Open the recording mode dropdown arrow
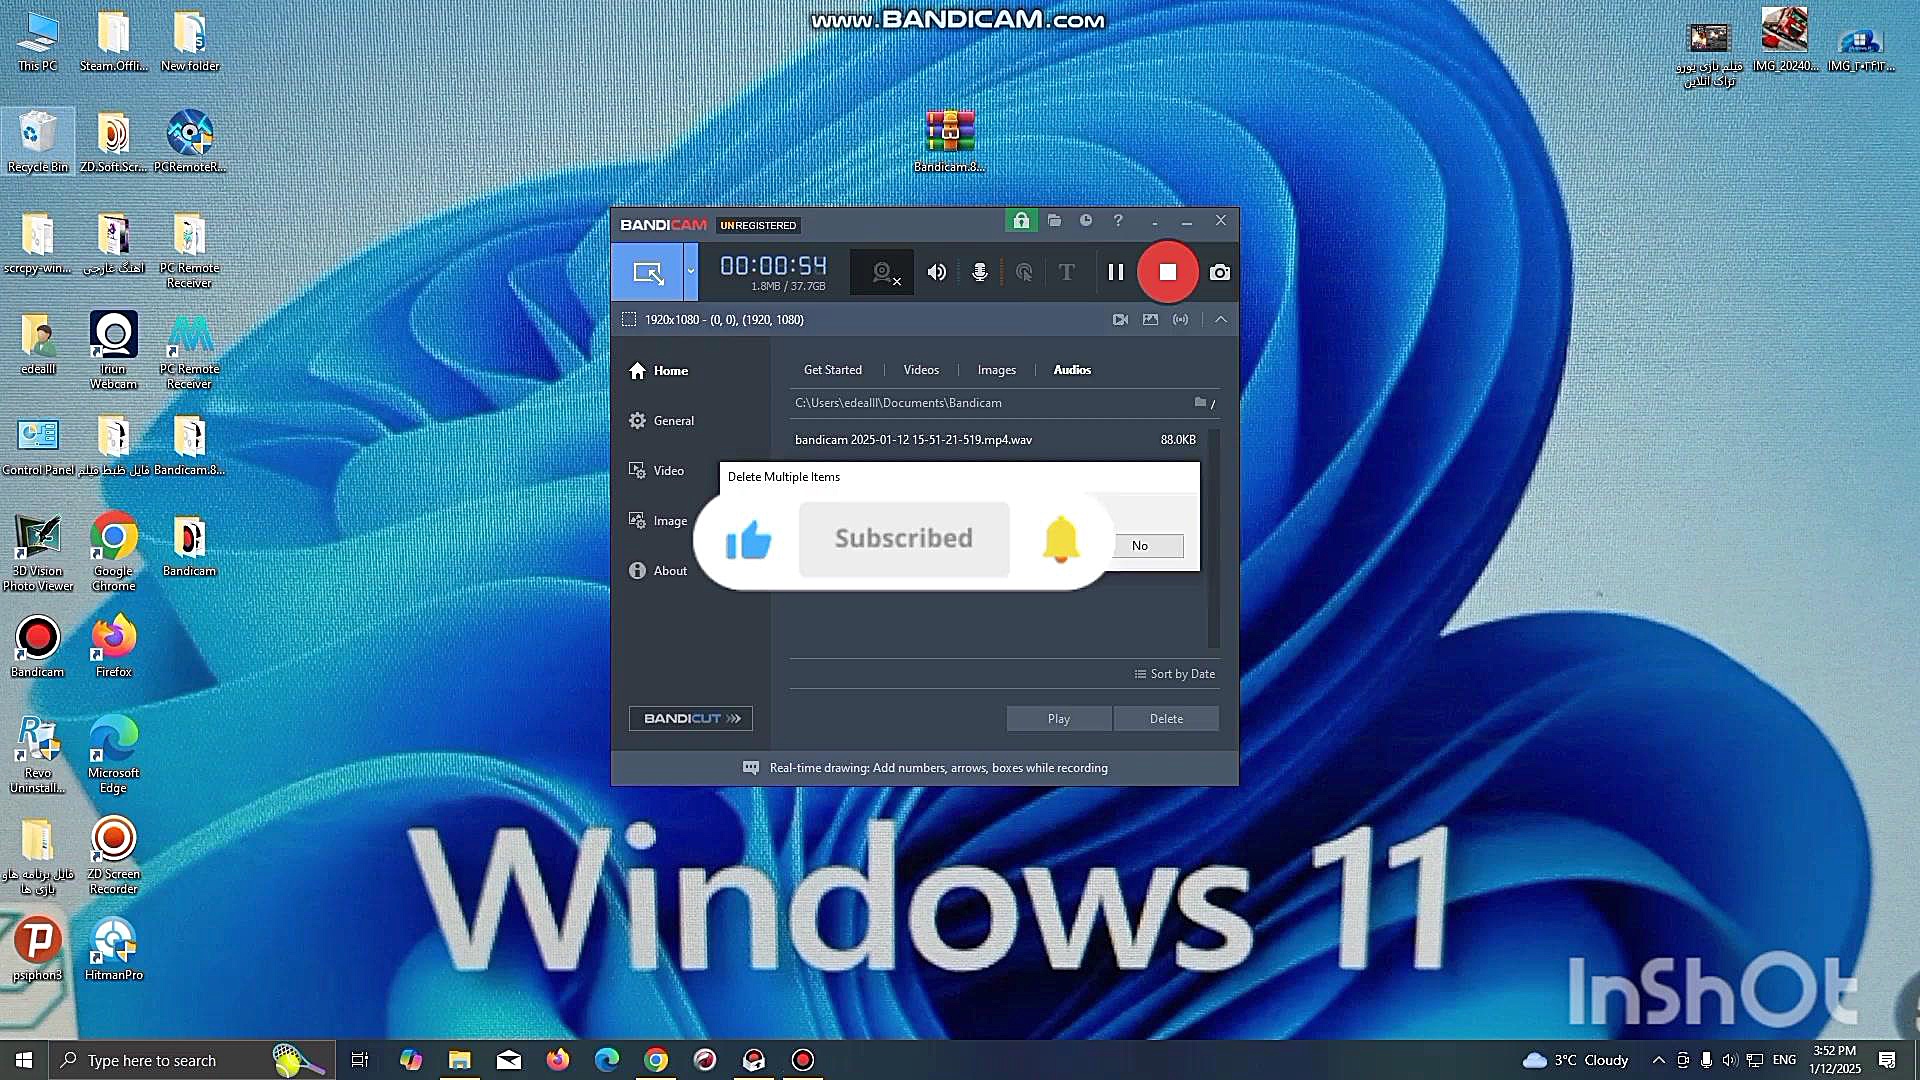The height and width of the screenshot is (1080, 1920). tap(691, 272)
